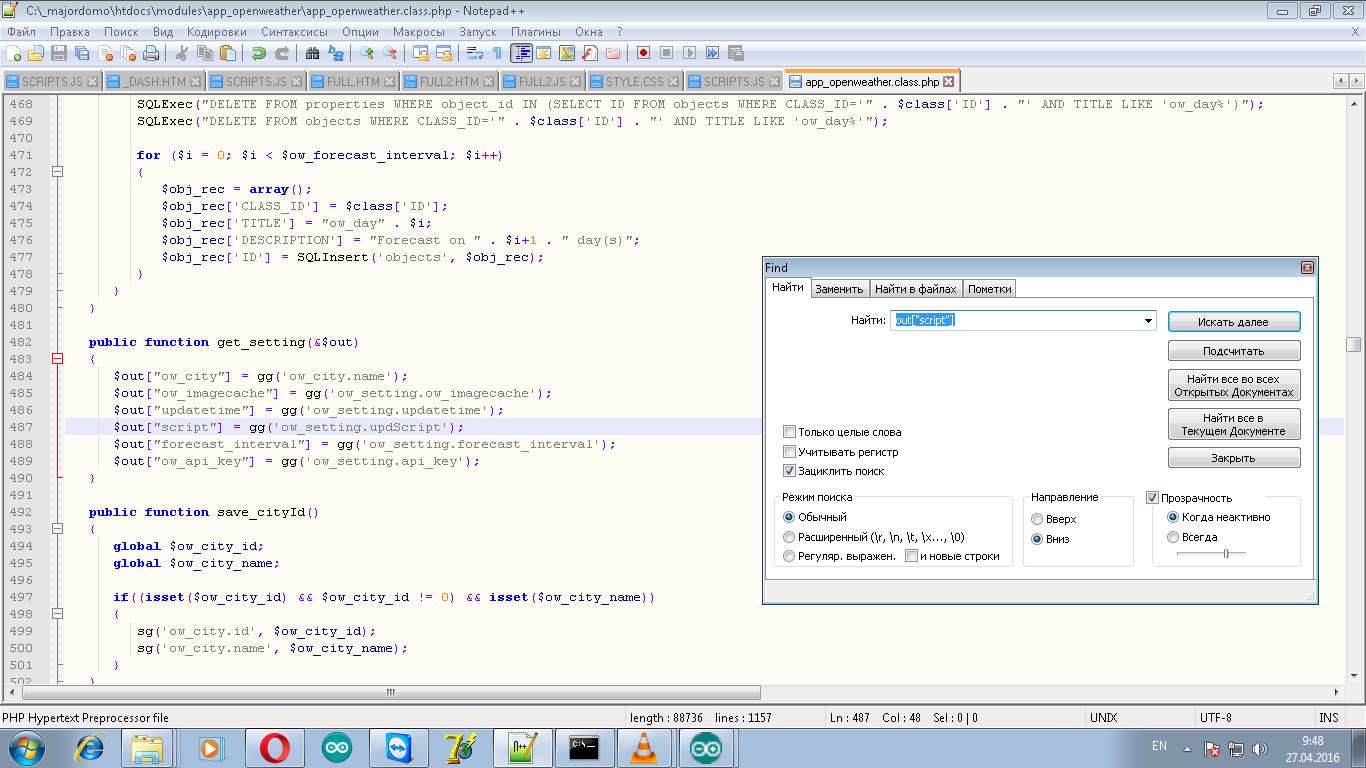Click the Undo toolbar icon

(x=259, y=53)
